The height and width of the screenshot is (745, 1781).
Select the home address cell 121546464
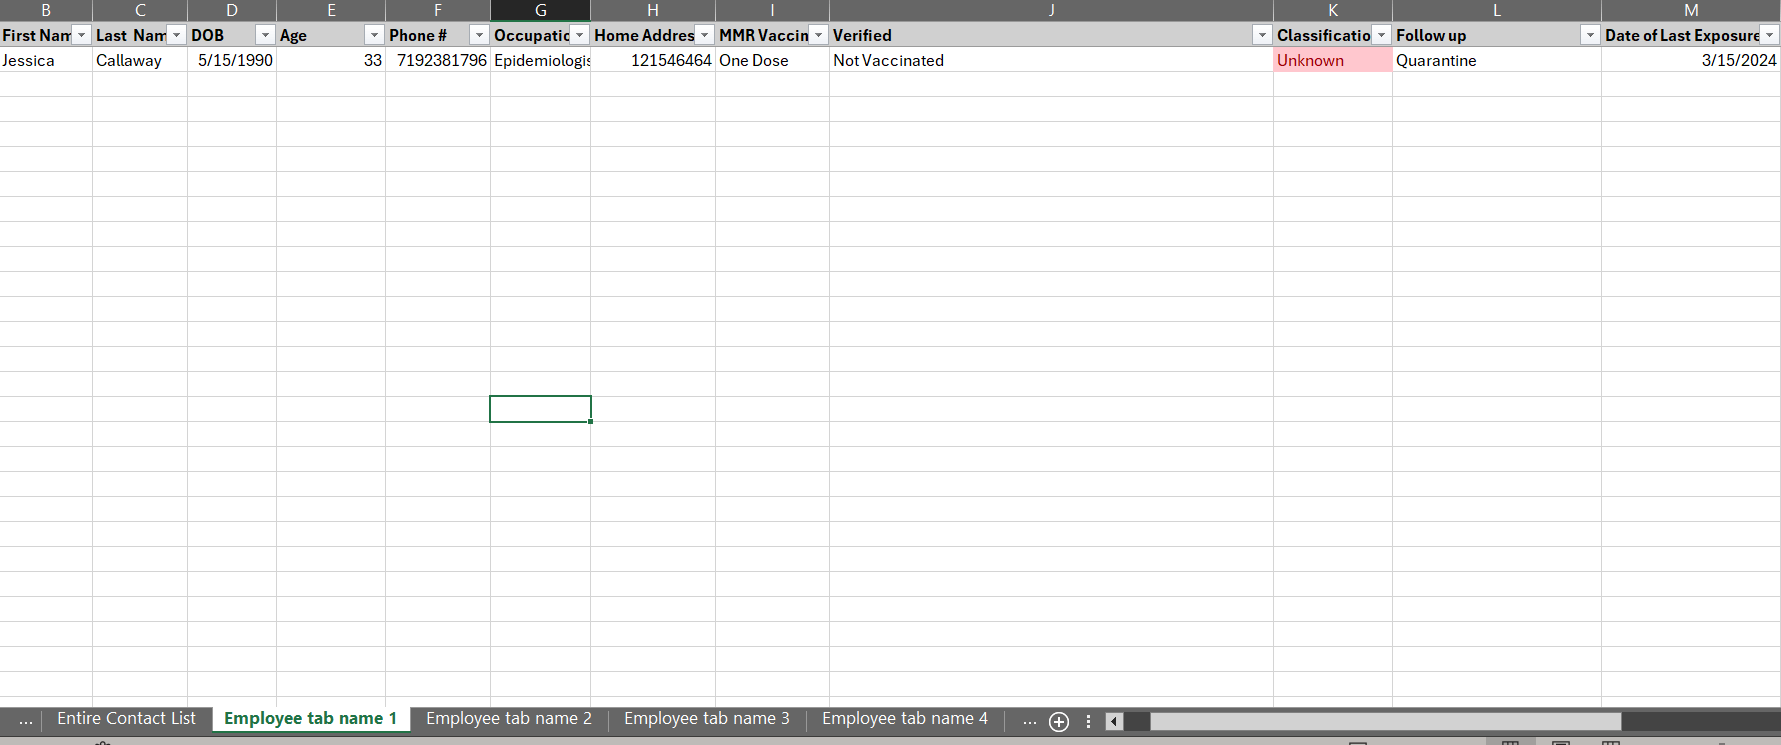point(653,60)
